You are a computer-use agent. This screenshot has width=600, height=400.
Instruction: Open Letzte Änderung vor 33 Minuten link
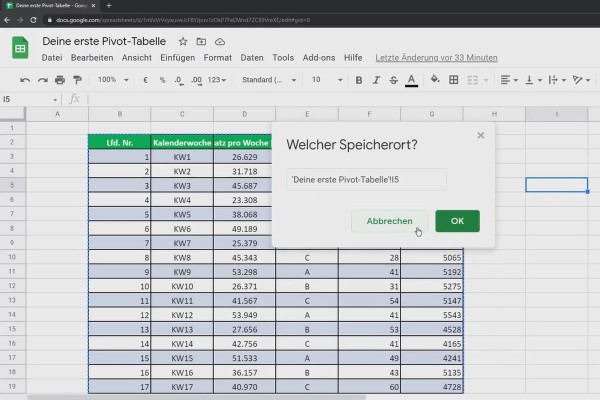(436, 58)
